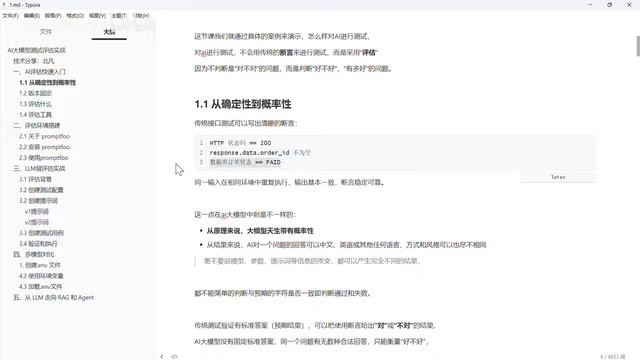
Task: Jump to 1.2 版本固定 section
Action: coord(36,93)
